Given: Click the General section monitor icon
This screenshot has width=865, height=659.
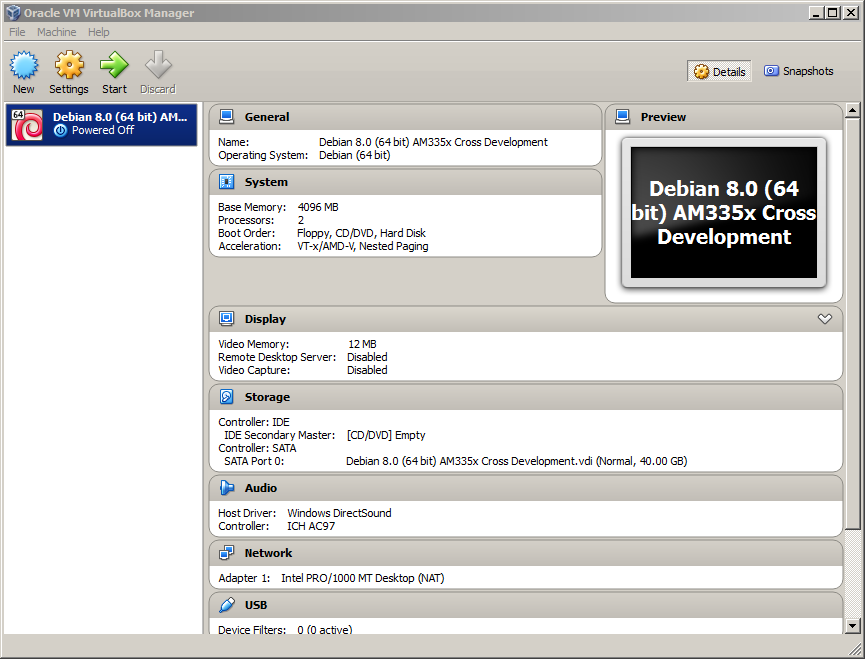Looking at the screenshot, I should tap(227, 116).
